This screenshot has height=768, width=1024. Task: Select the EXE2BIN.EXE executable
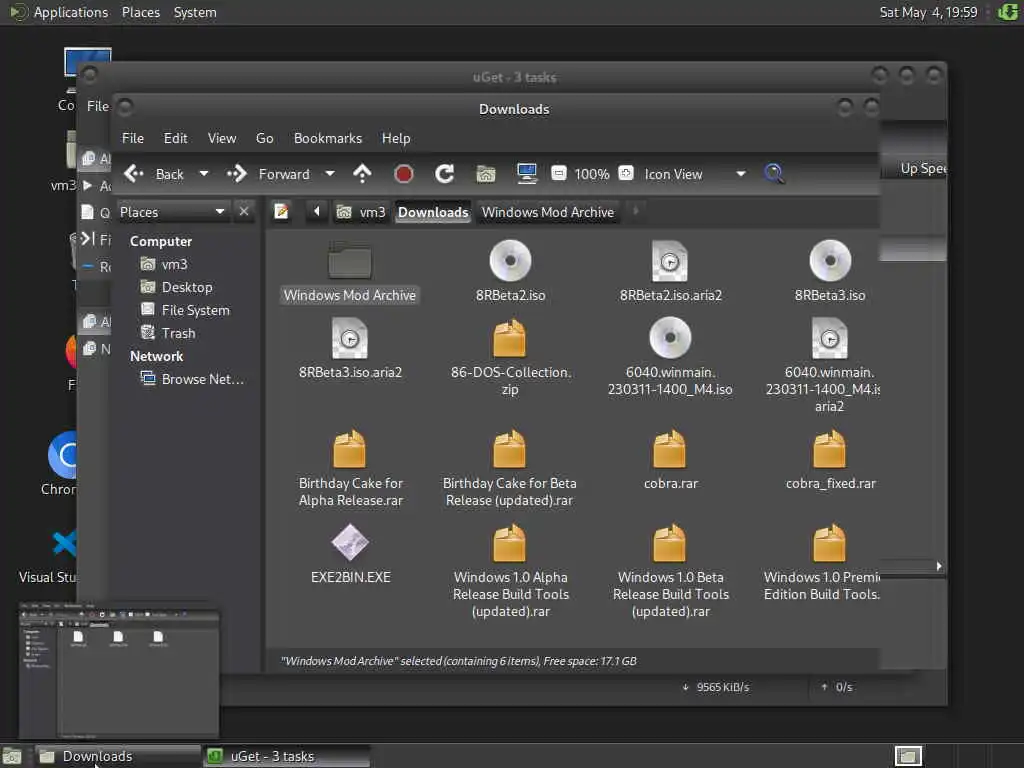(350, 554)
